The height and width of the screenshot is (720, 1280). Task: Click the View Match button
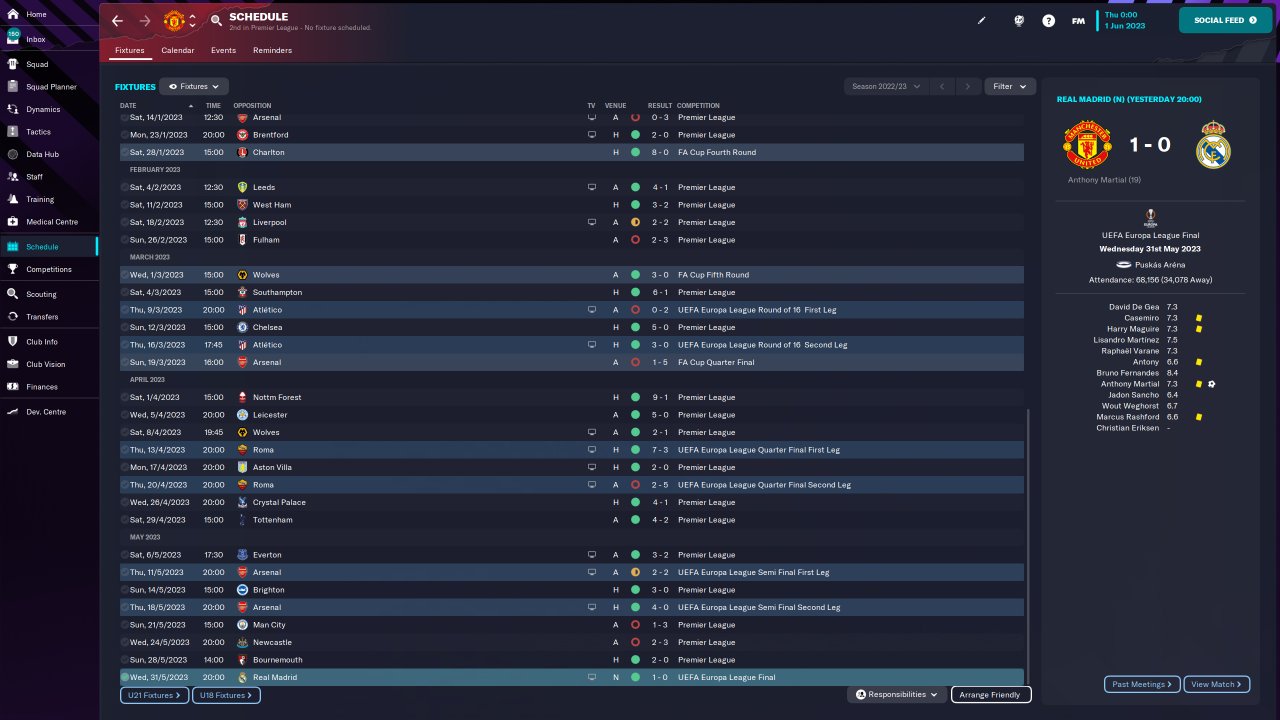pos(1217,685)
